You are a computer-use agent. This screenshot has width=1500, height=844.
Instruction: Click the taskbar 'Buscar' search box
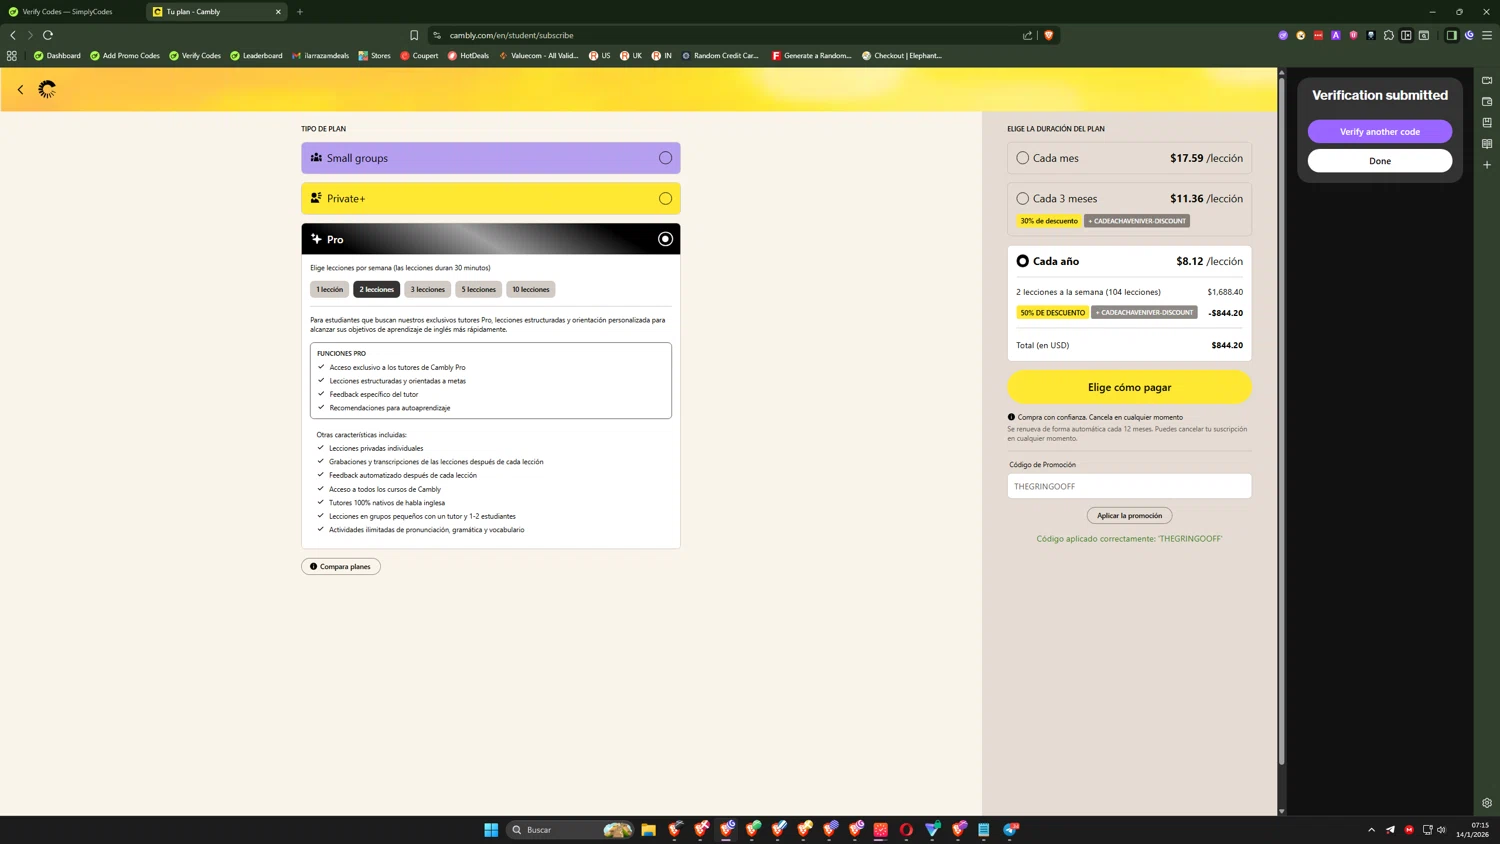pos(571,830)
